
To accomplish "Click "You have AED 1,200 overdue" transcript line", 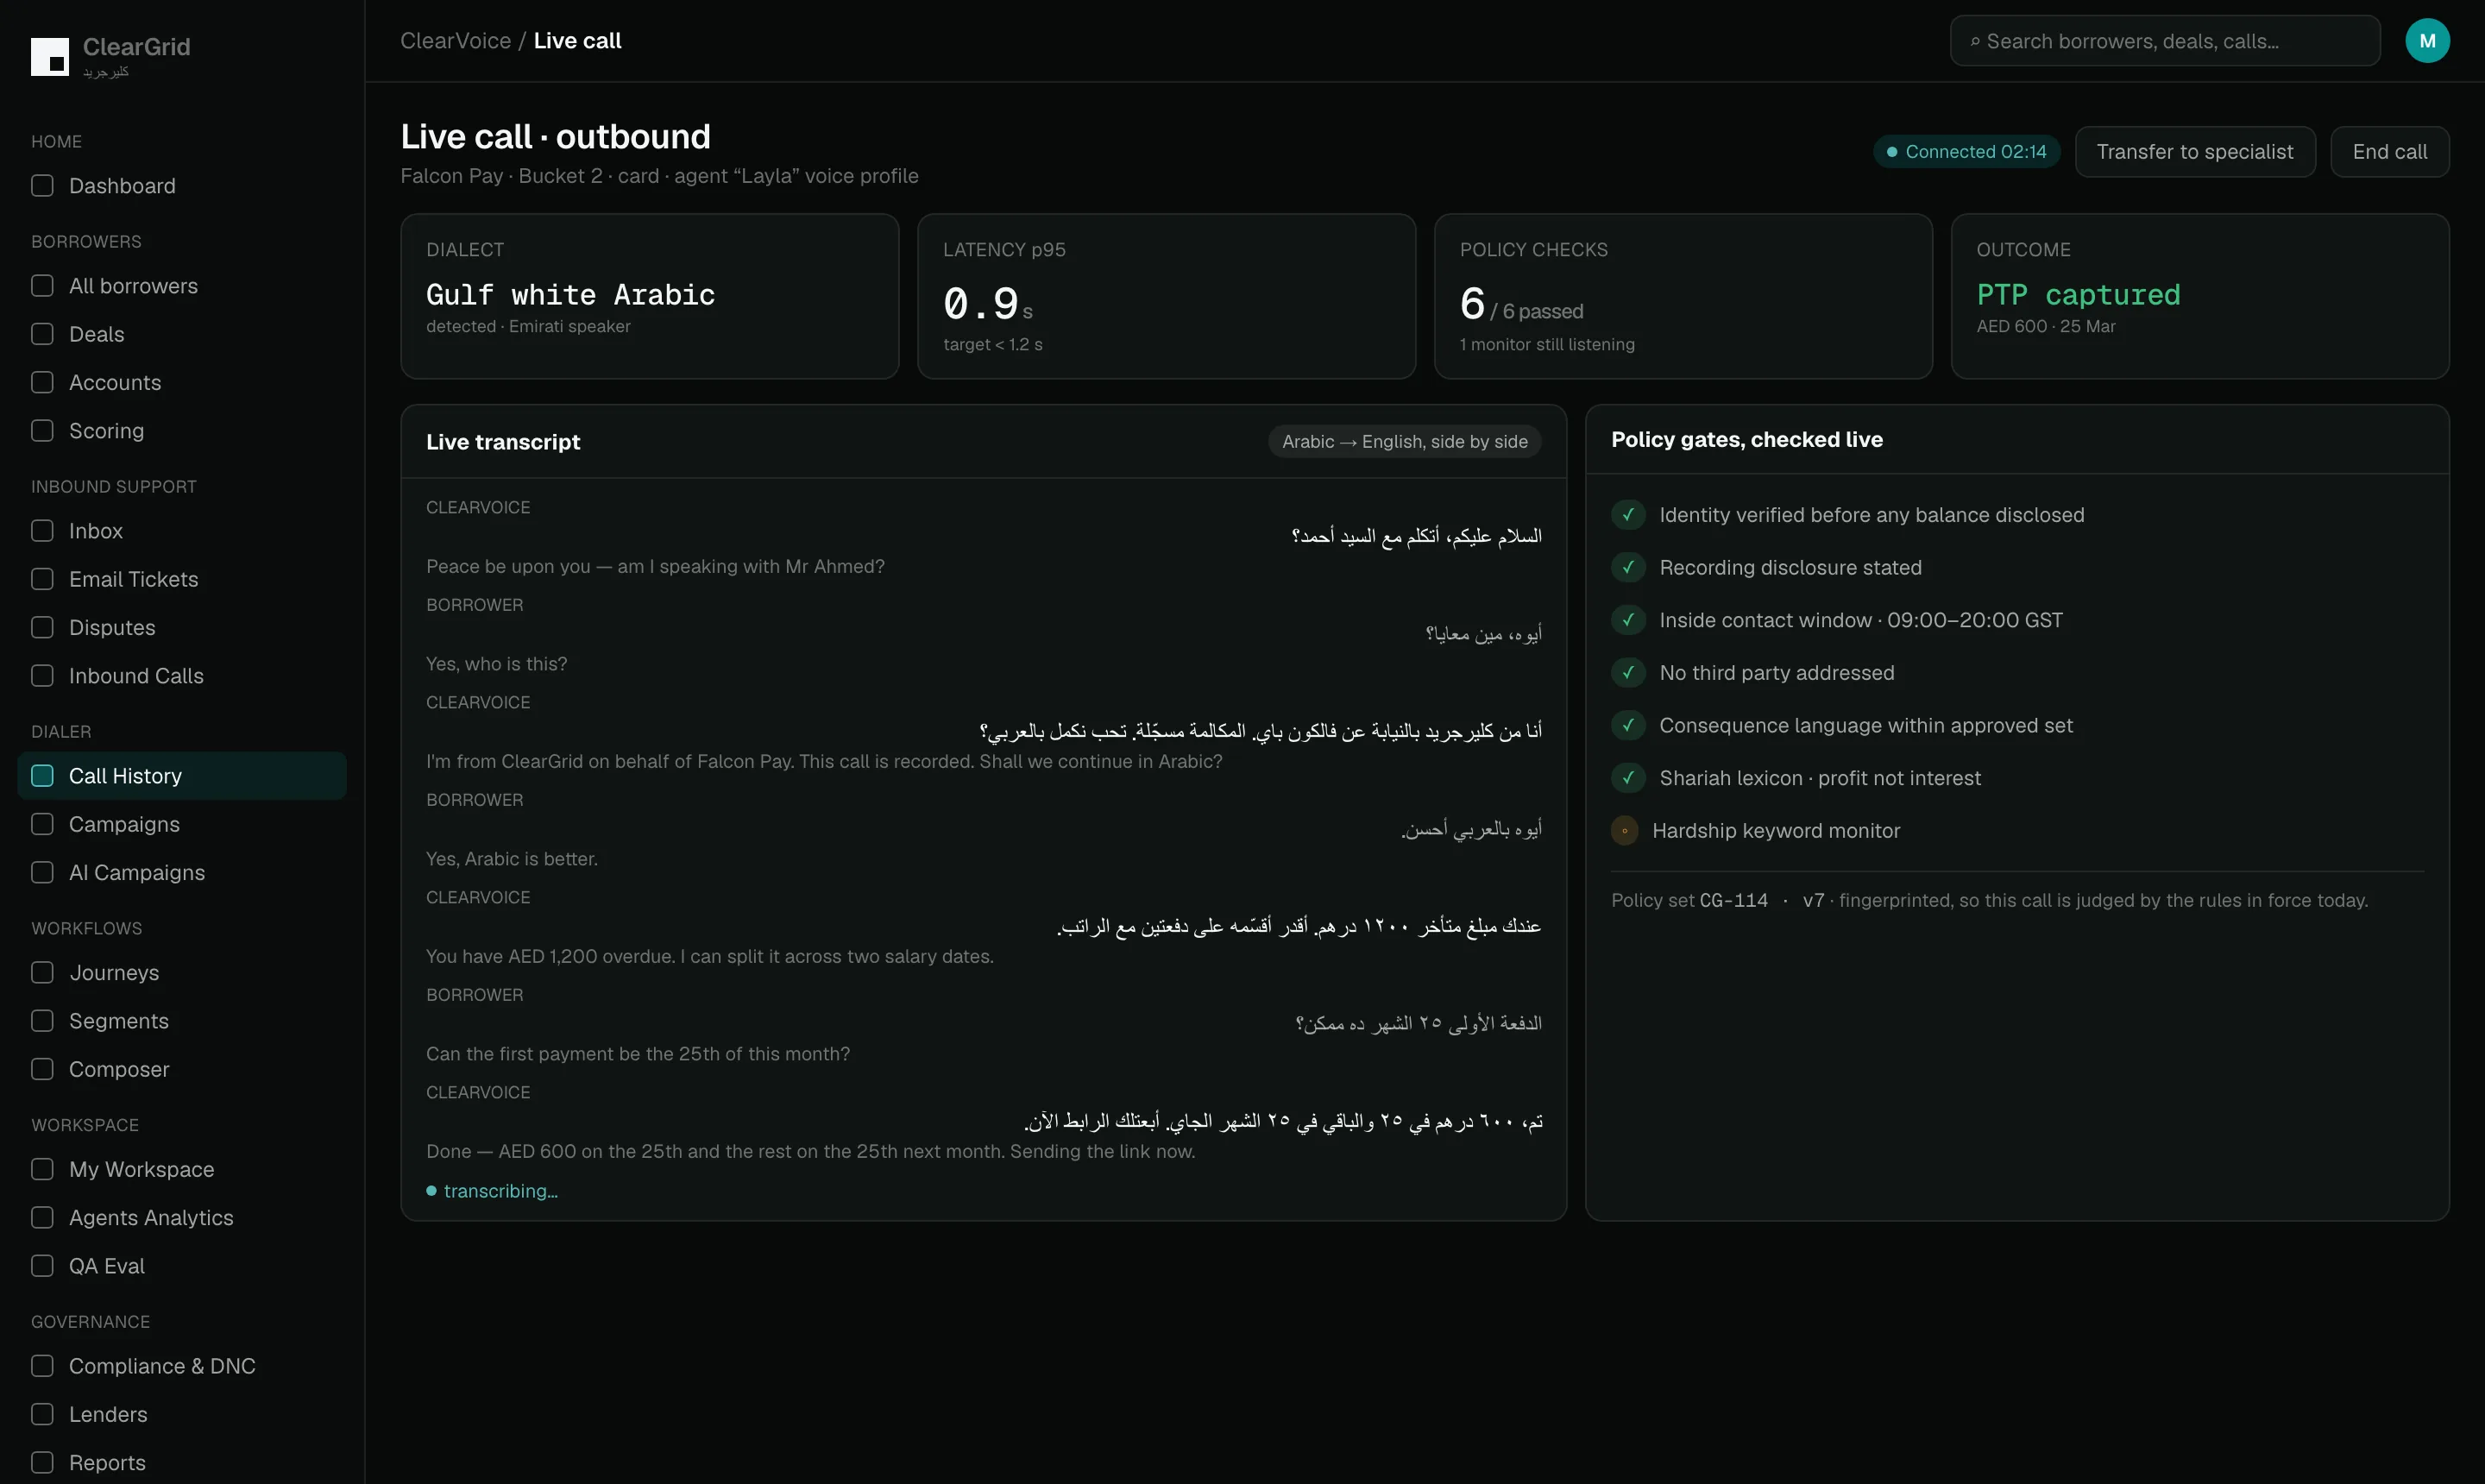I will 709,956.
